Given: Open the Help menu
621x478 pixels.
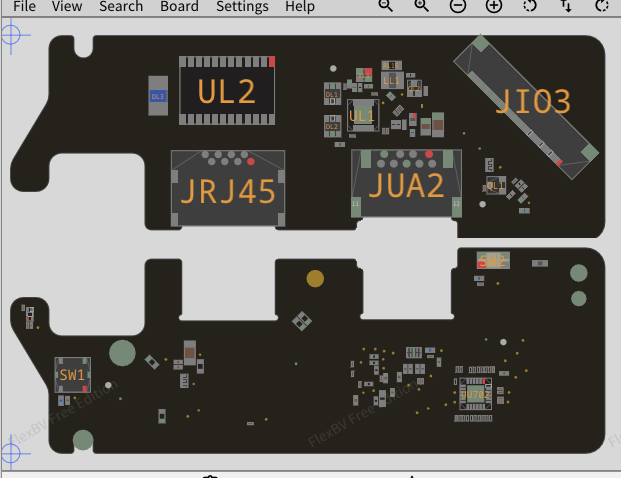Looking at the screenshot, I should pyautogui.click(x=300, y=6).
